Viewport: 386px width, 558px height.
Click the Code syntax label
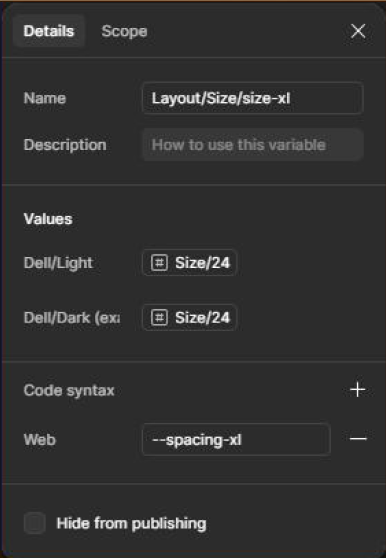click(x=69, y=390)
